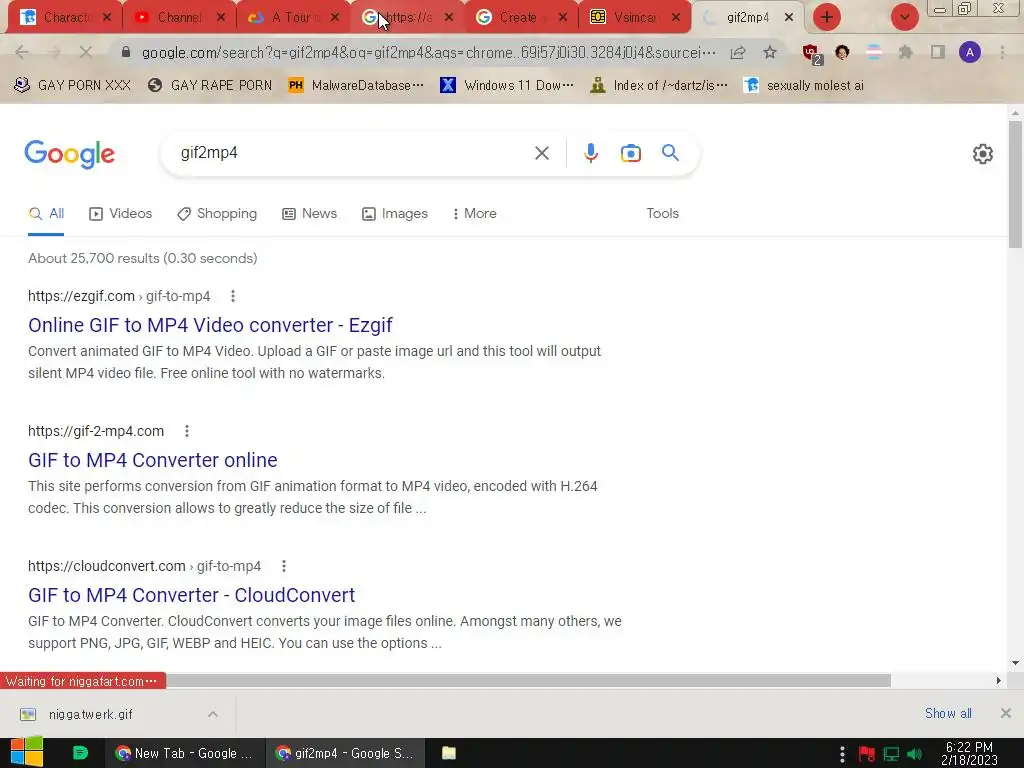Open the green chat app on taskbar
1024x768 pixels.
pyautogui.click(x=80, y=753)
